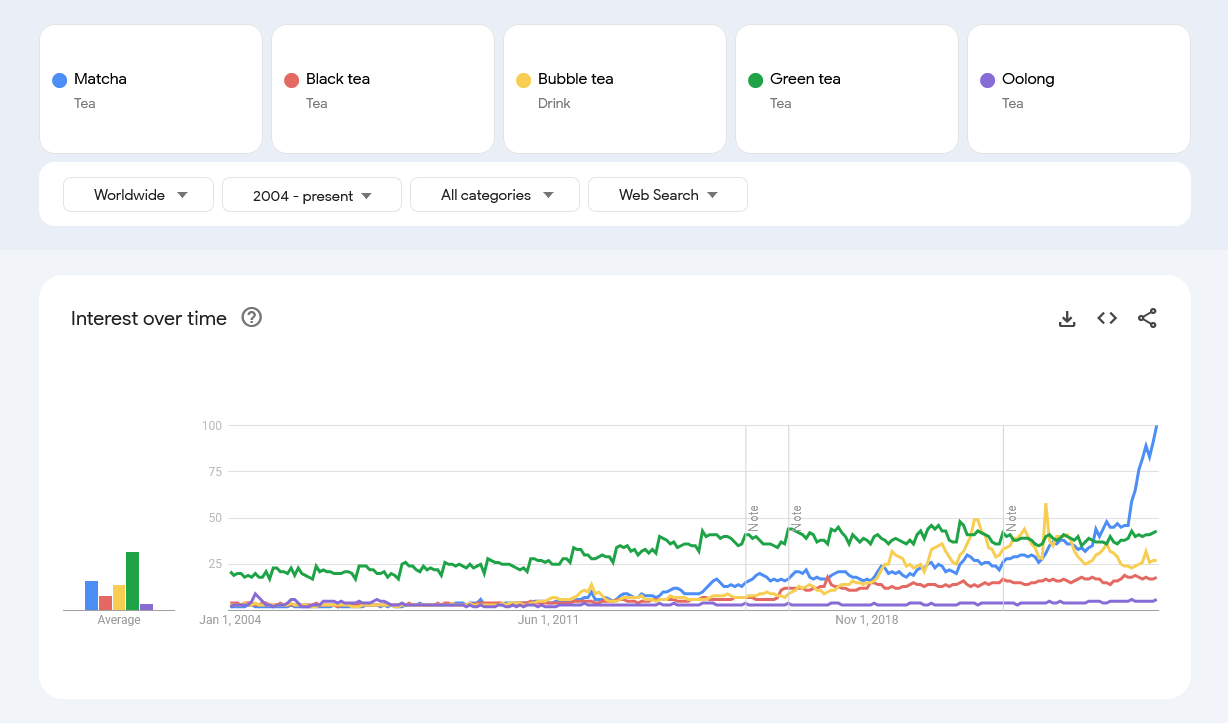Click the 'Interest over time' heading

tap(149, 318)
